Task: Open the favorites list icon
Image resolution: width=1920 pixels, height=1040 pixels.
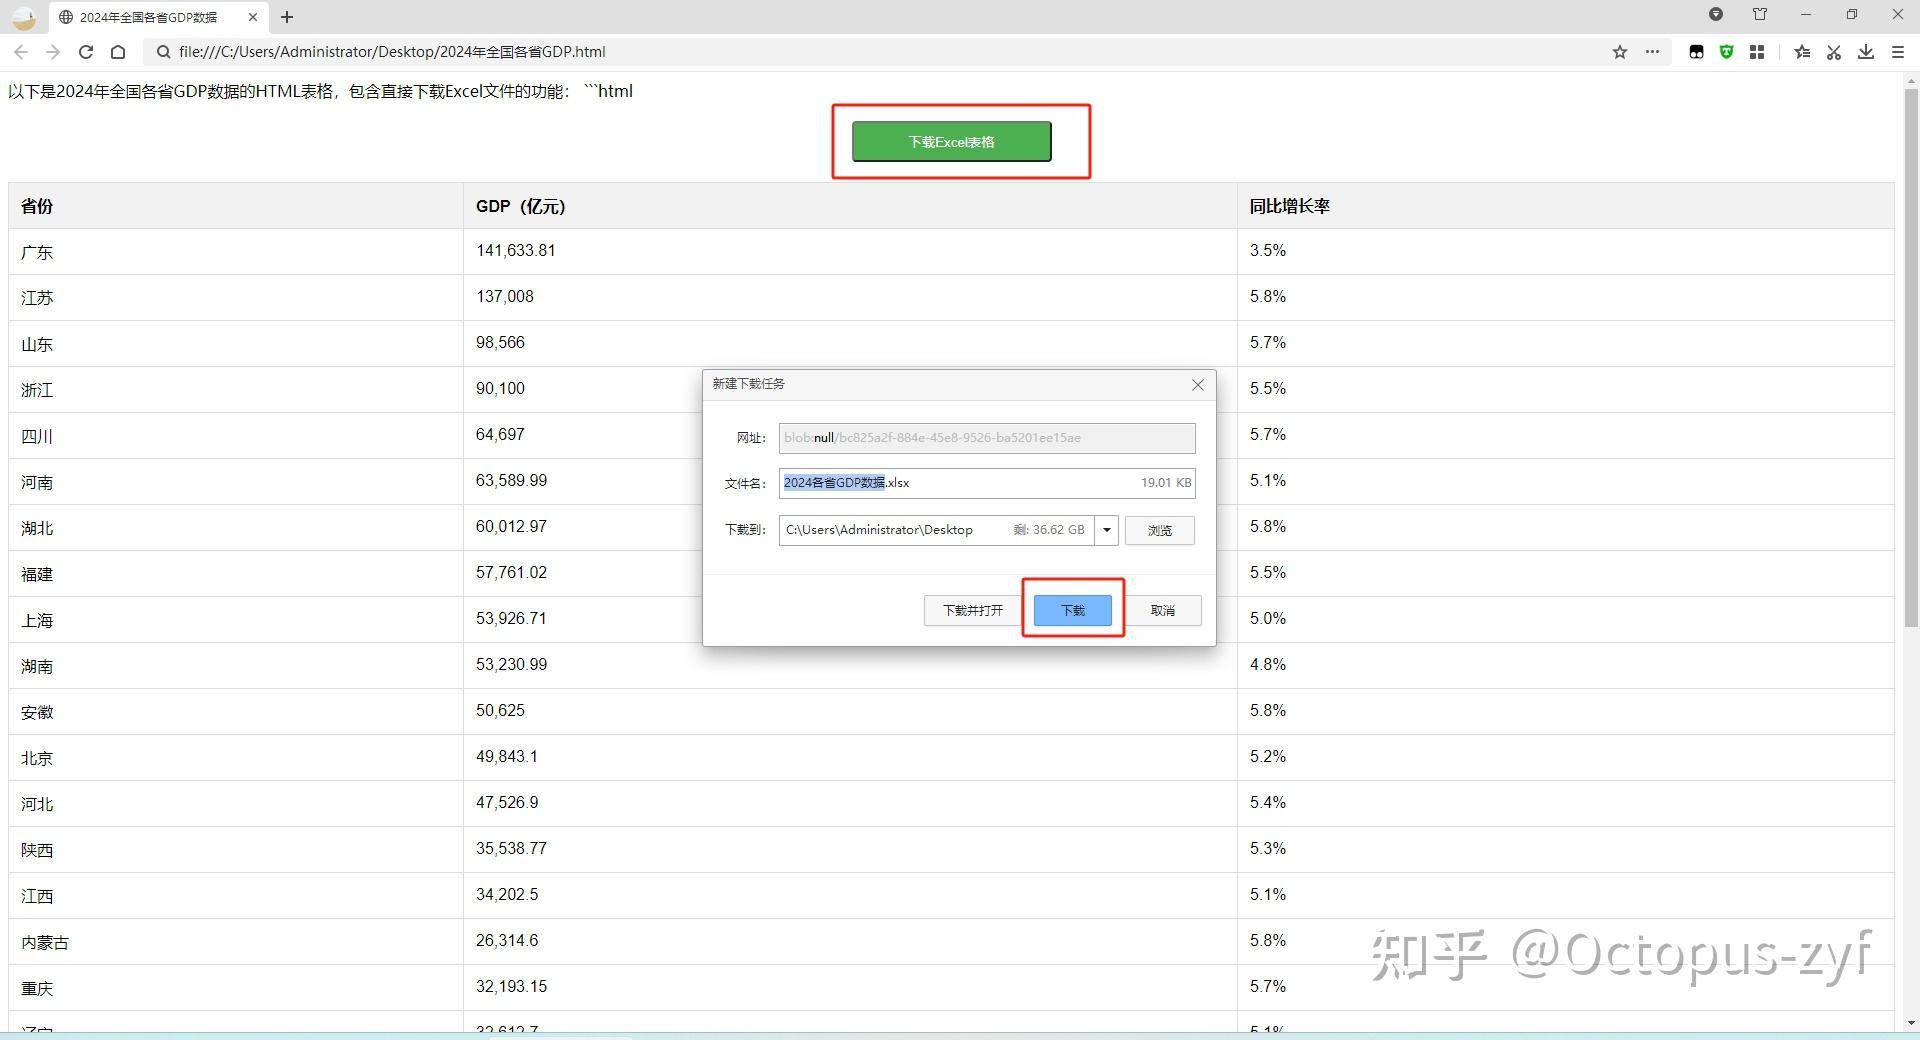Action: (x=1802, y=52)
